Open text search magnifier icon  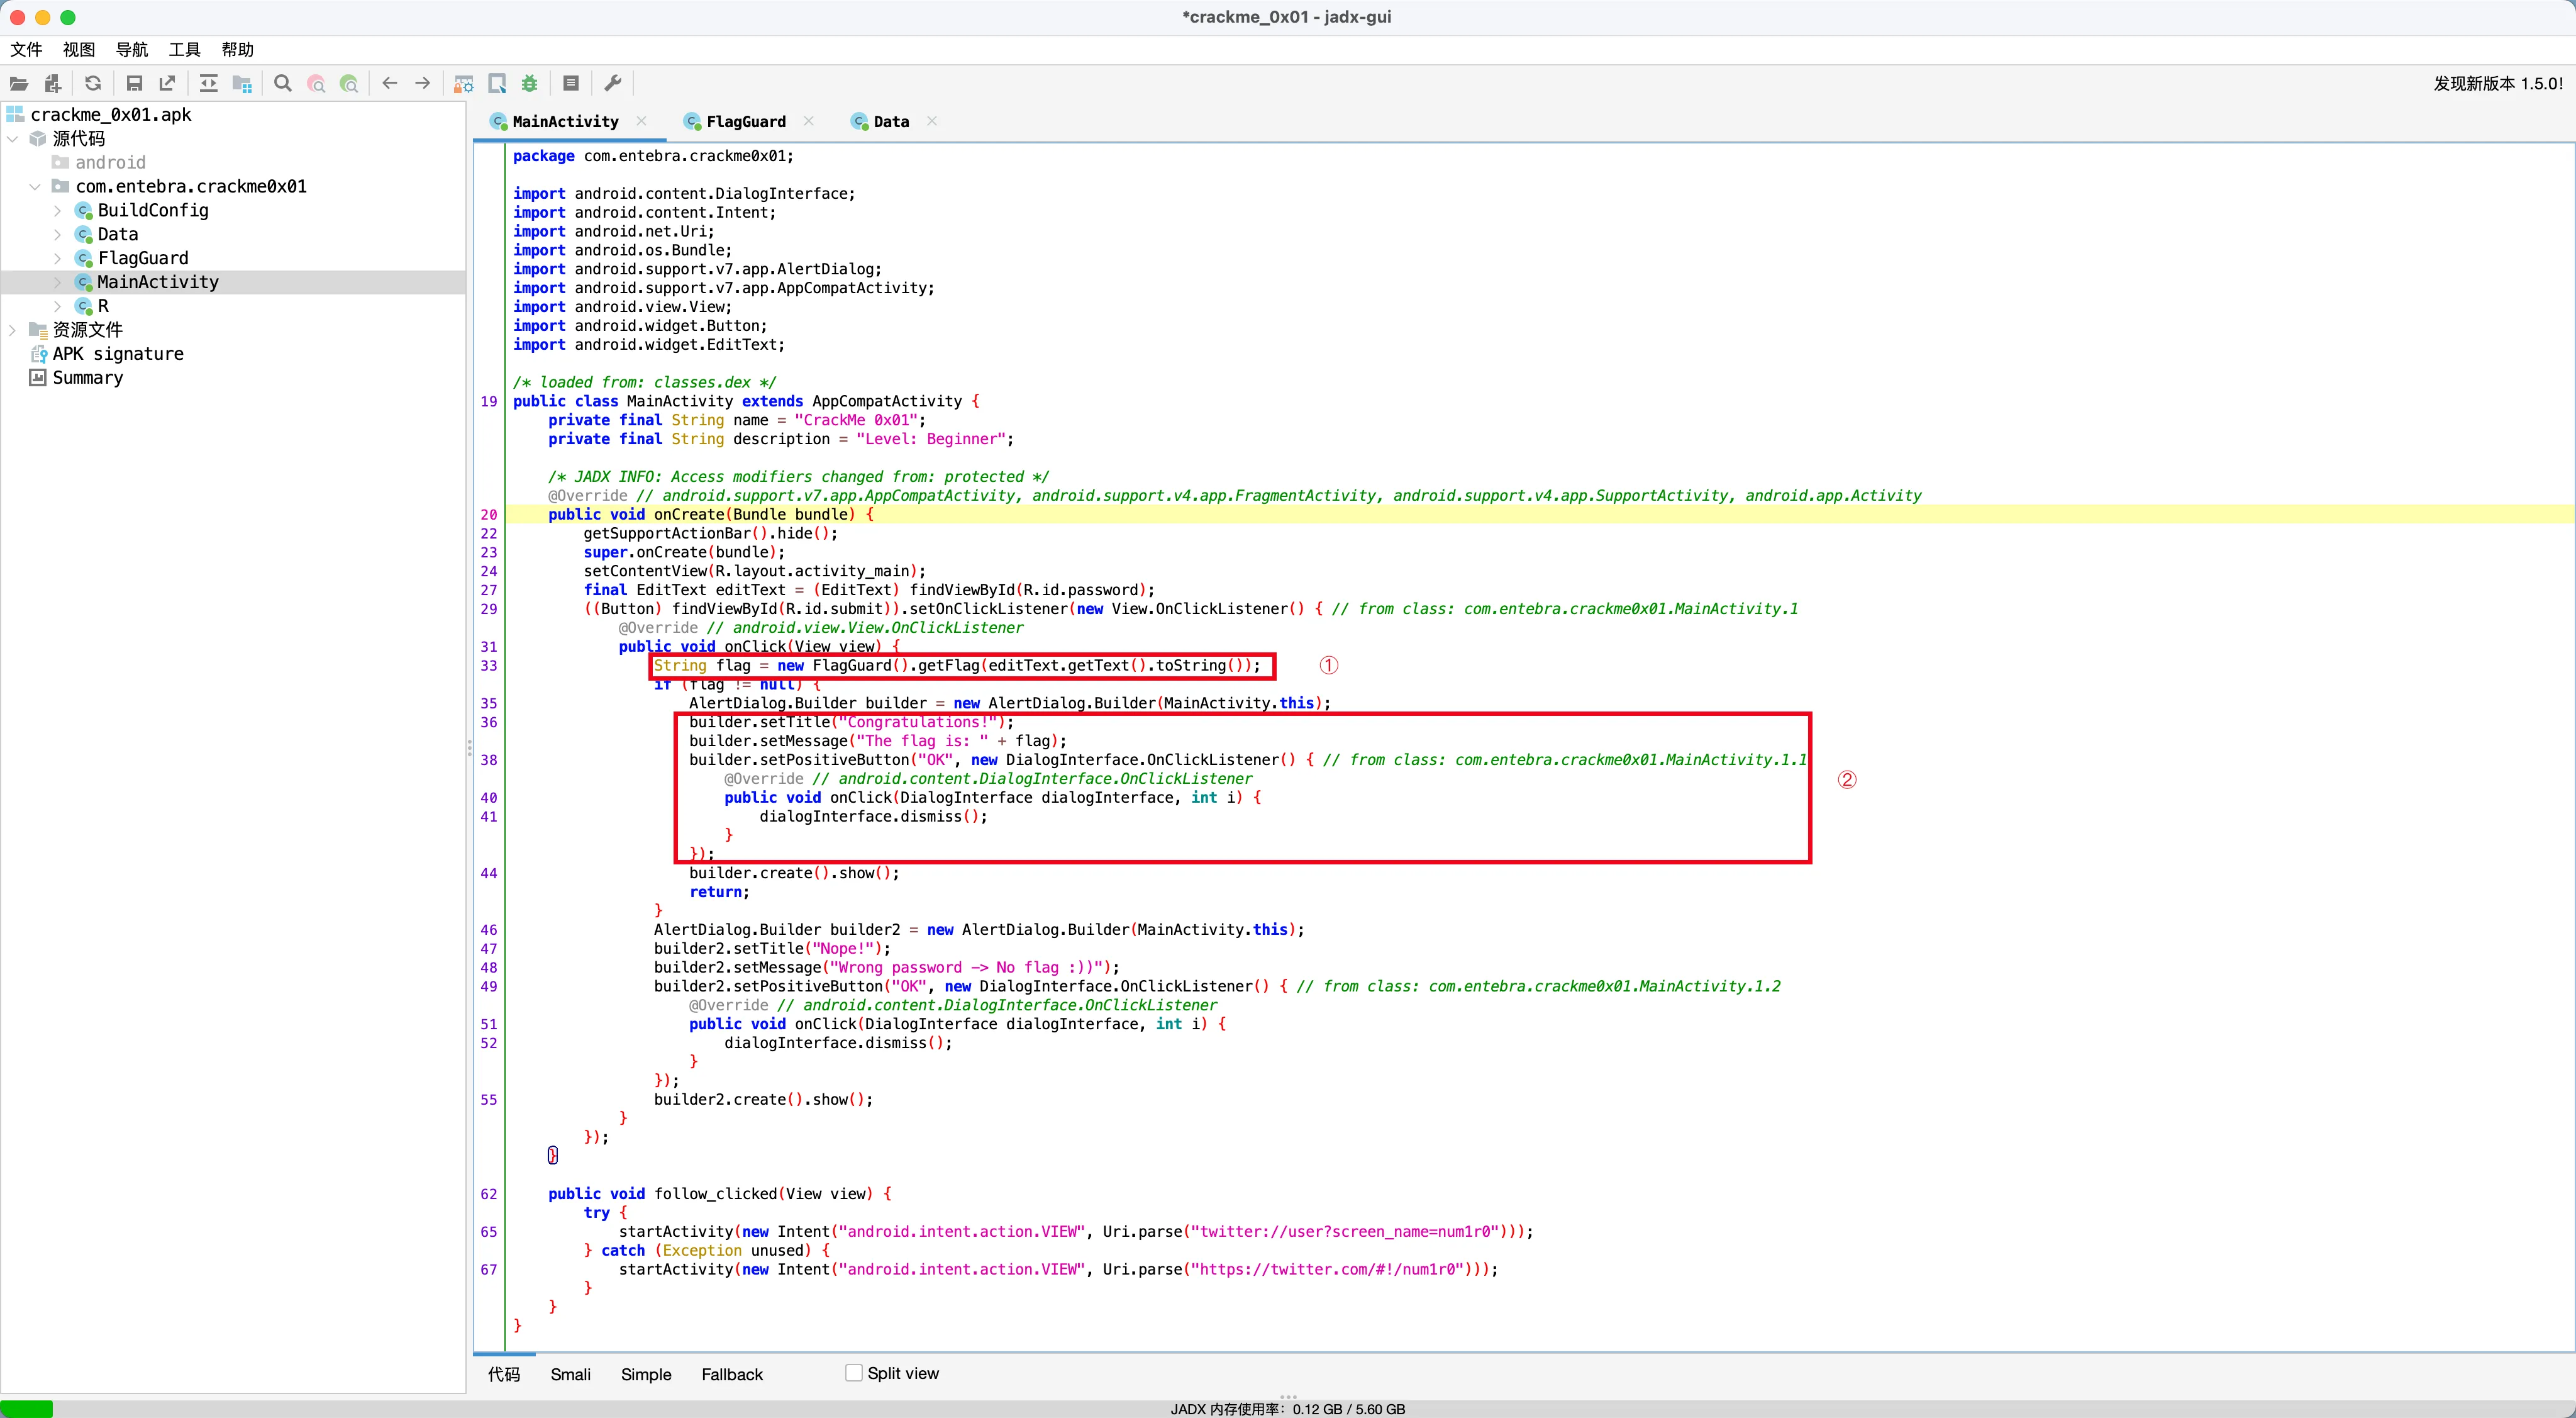click(x=283, y=83)
